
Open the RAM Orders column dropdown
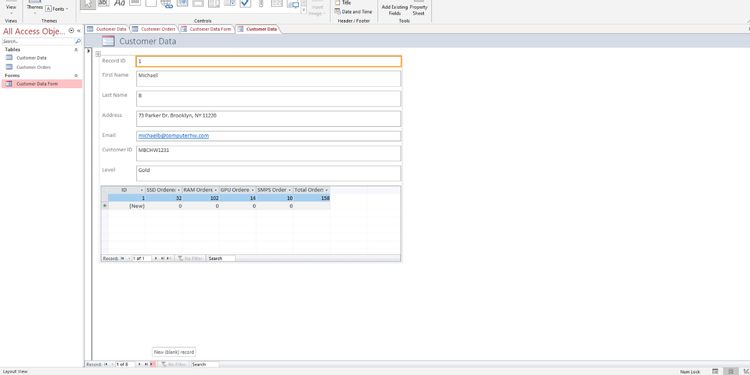[216, 190]
